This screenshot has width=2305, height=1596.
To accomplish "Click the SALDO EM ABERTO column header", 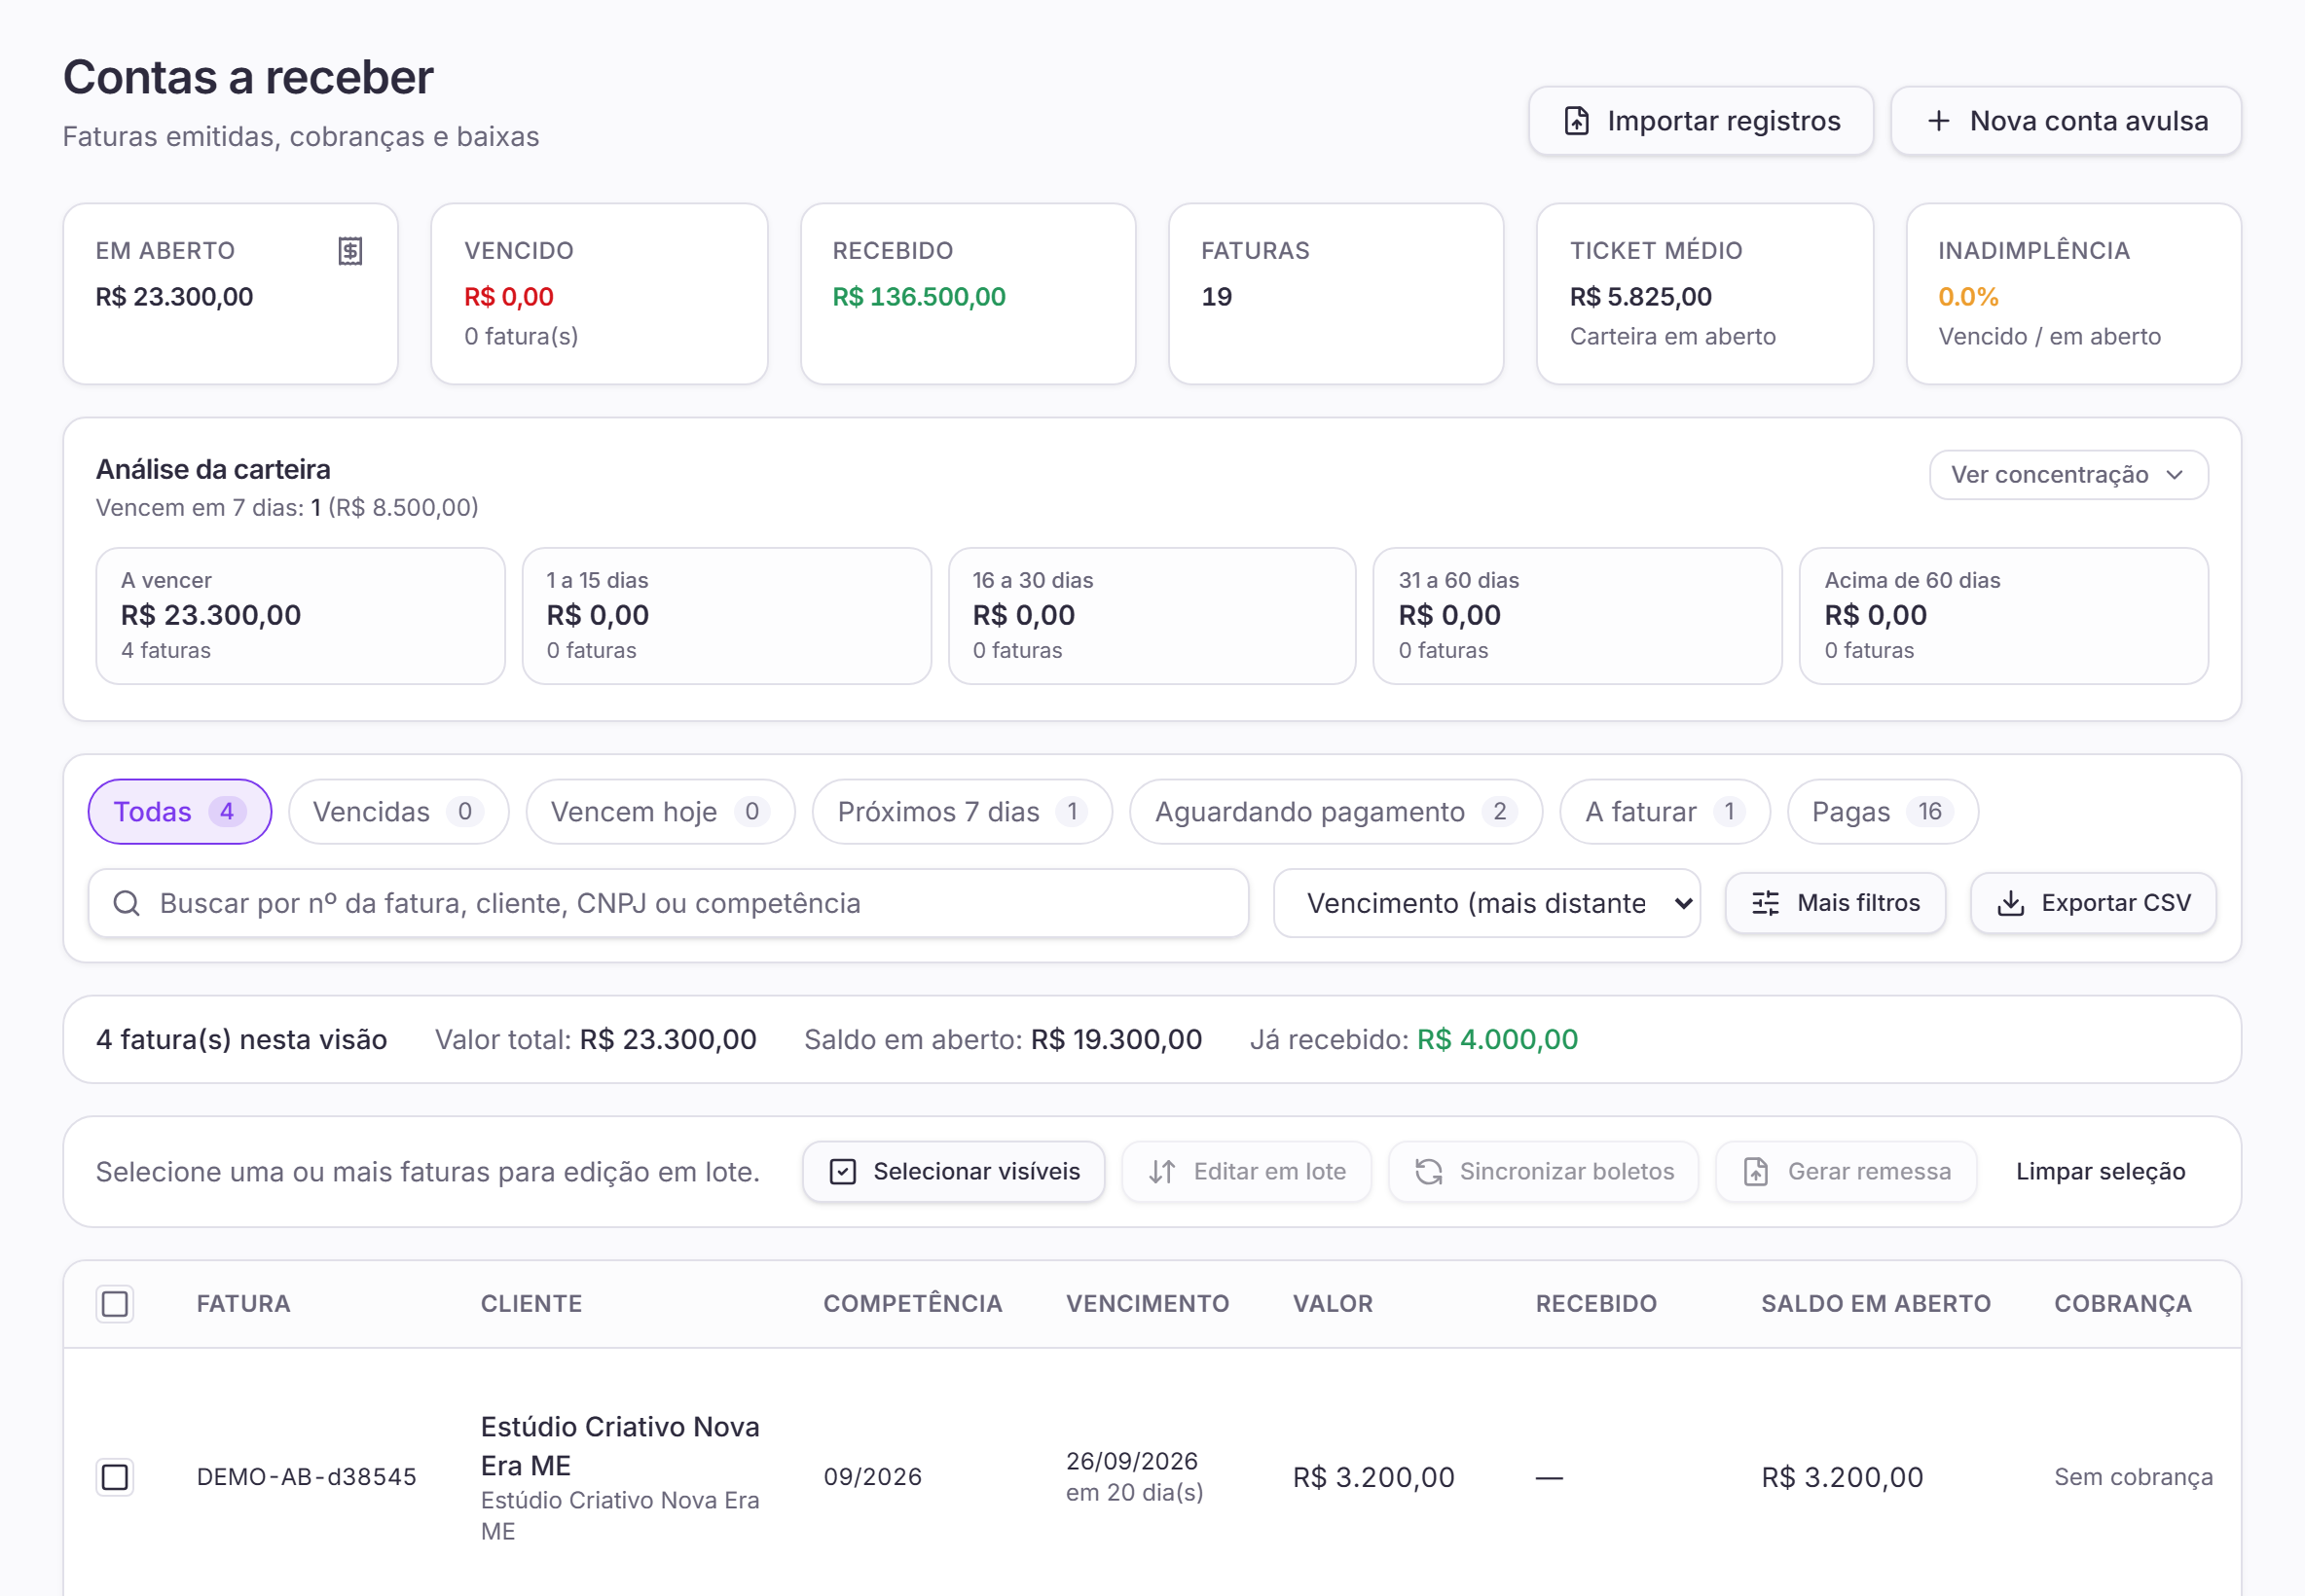I will click(1875, 1303).
